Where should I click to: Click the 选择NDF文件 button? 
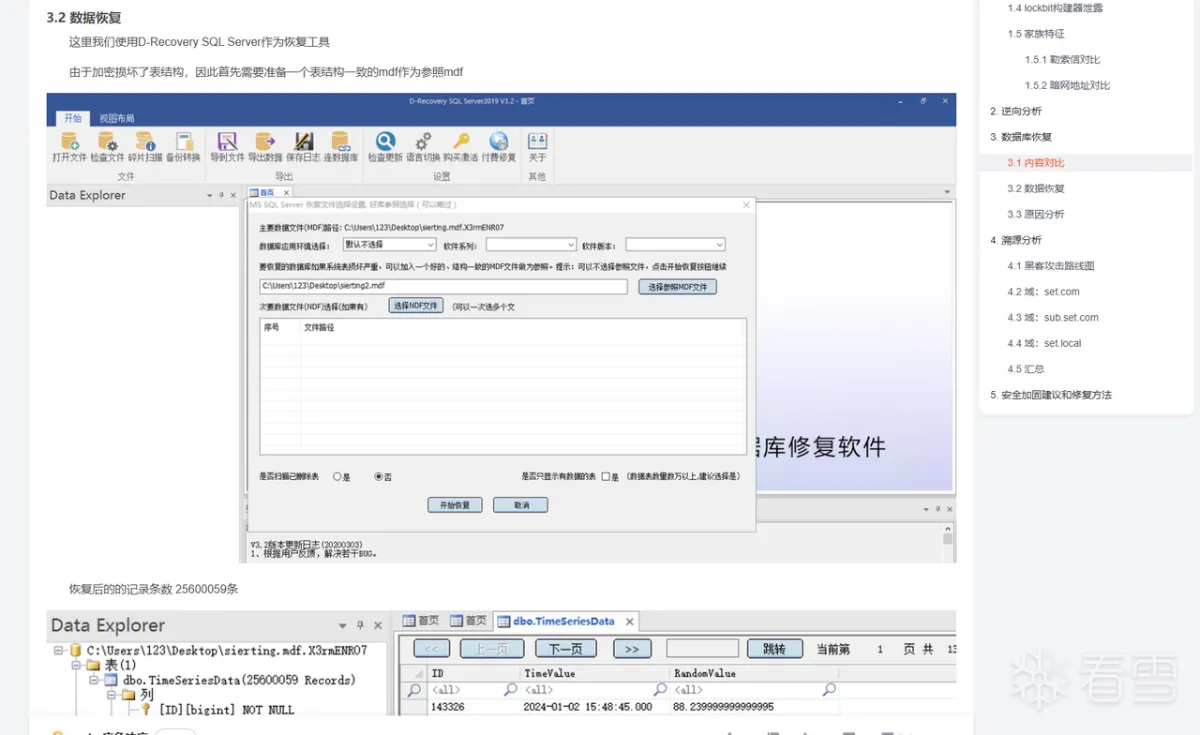pyautogui.click(x=415, y=306)
